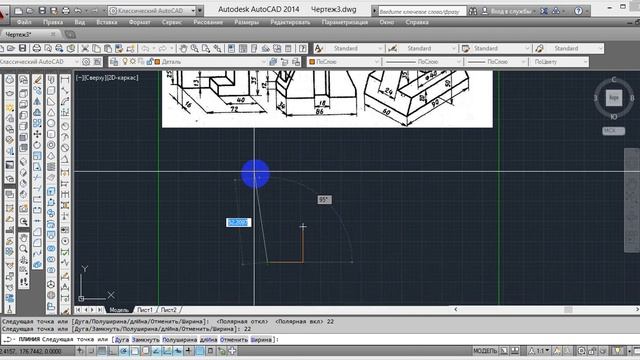Select the Array tool in modify toolbar

37,123
